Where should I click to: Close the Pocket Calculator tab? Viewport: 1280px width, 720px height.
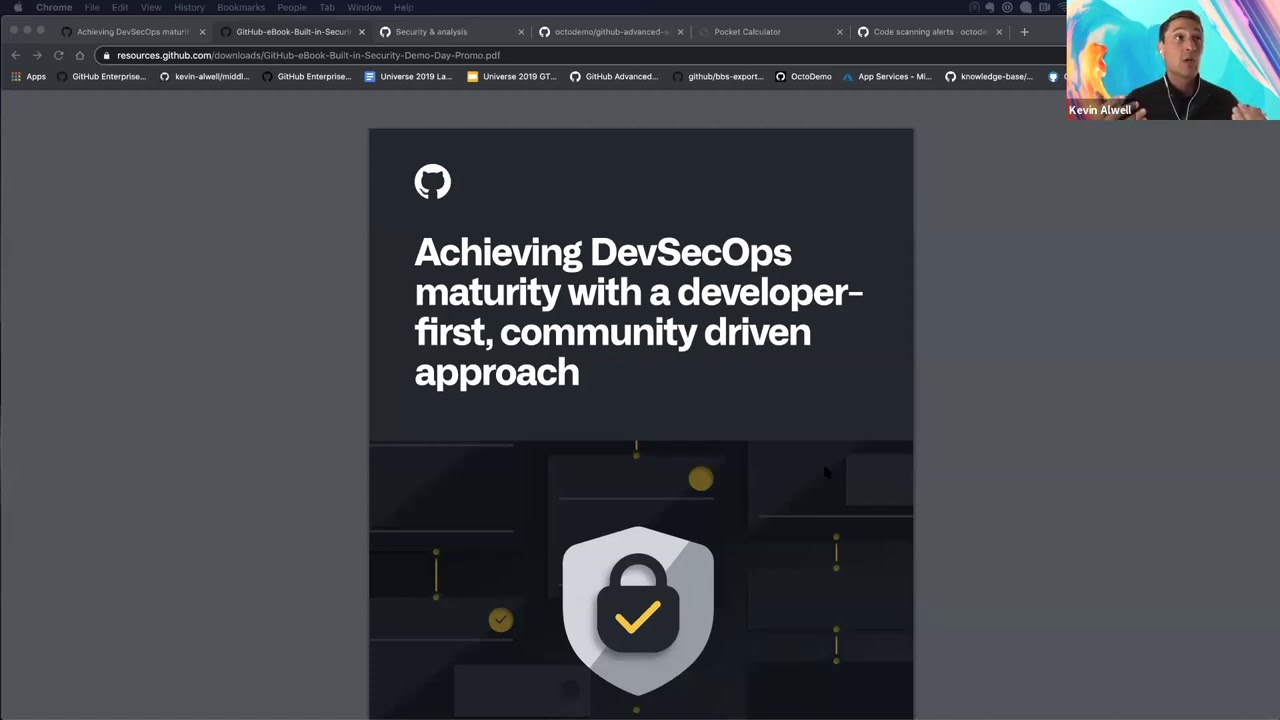[x=840, y=32]
